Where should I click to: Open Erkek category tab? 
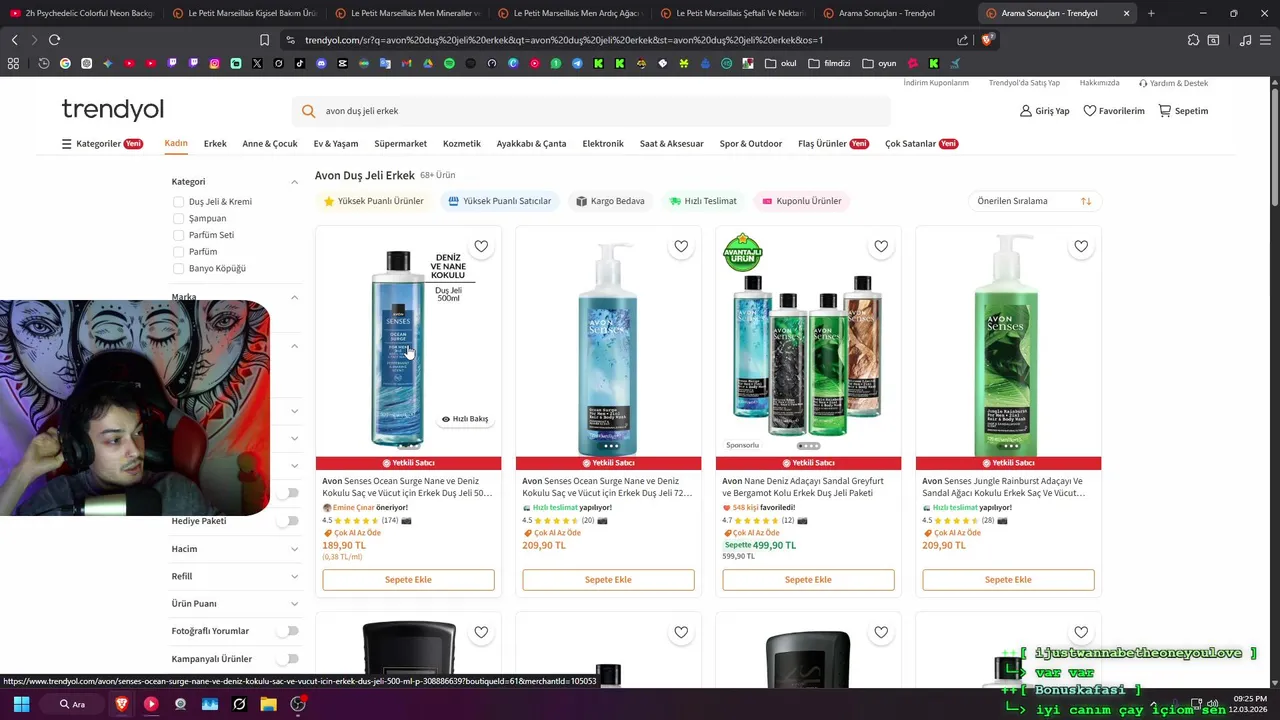point(215,144)
